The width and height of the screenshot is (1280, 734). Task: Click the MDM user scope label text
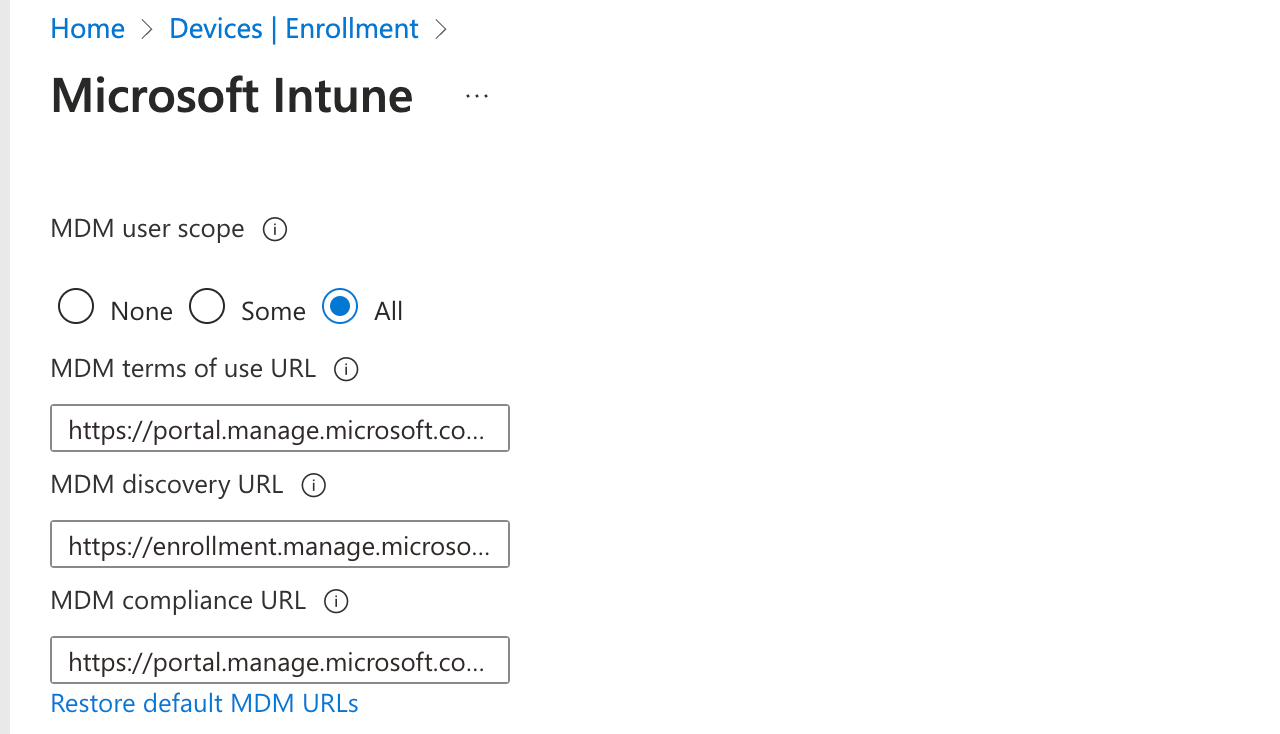tap(147, 229)
